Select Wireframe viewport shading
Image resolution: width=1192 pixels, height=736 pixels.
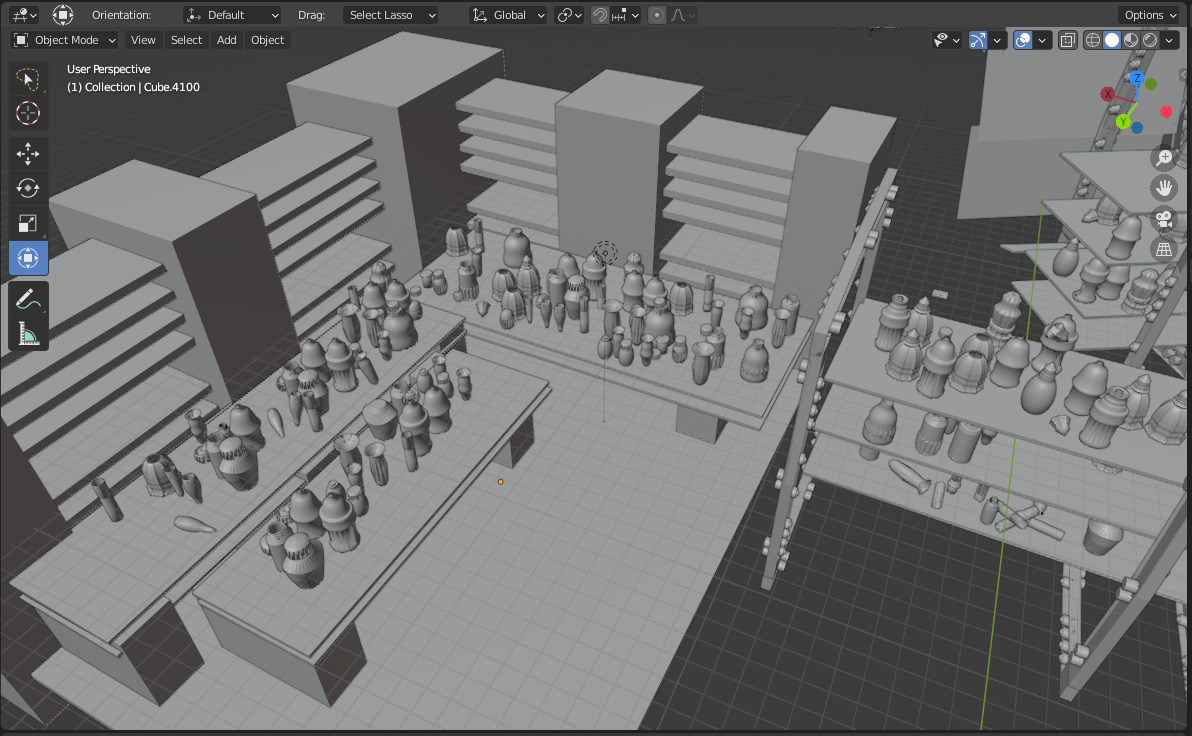[1092, 40]
